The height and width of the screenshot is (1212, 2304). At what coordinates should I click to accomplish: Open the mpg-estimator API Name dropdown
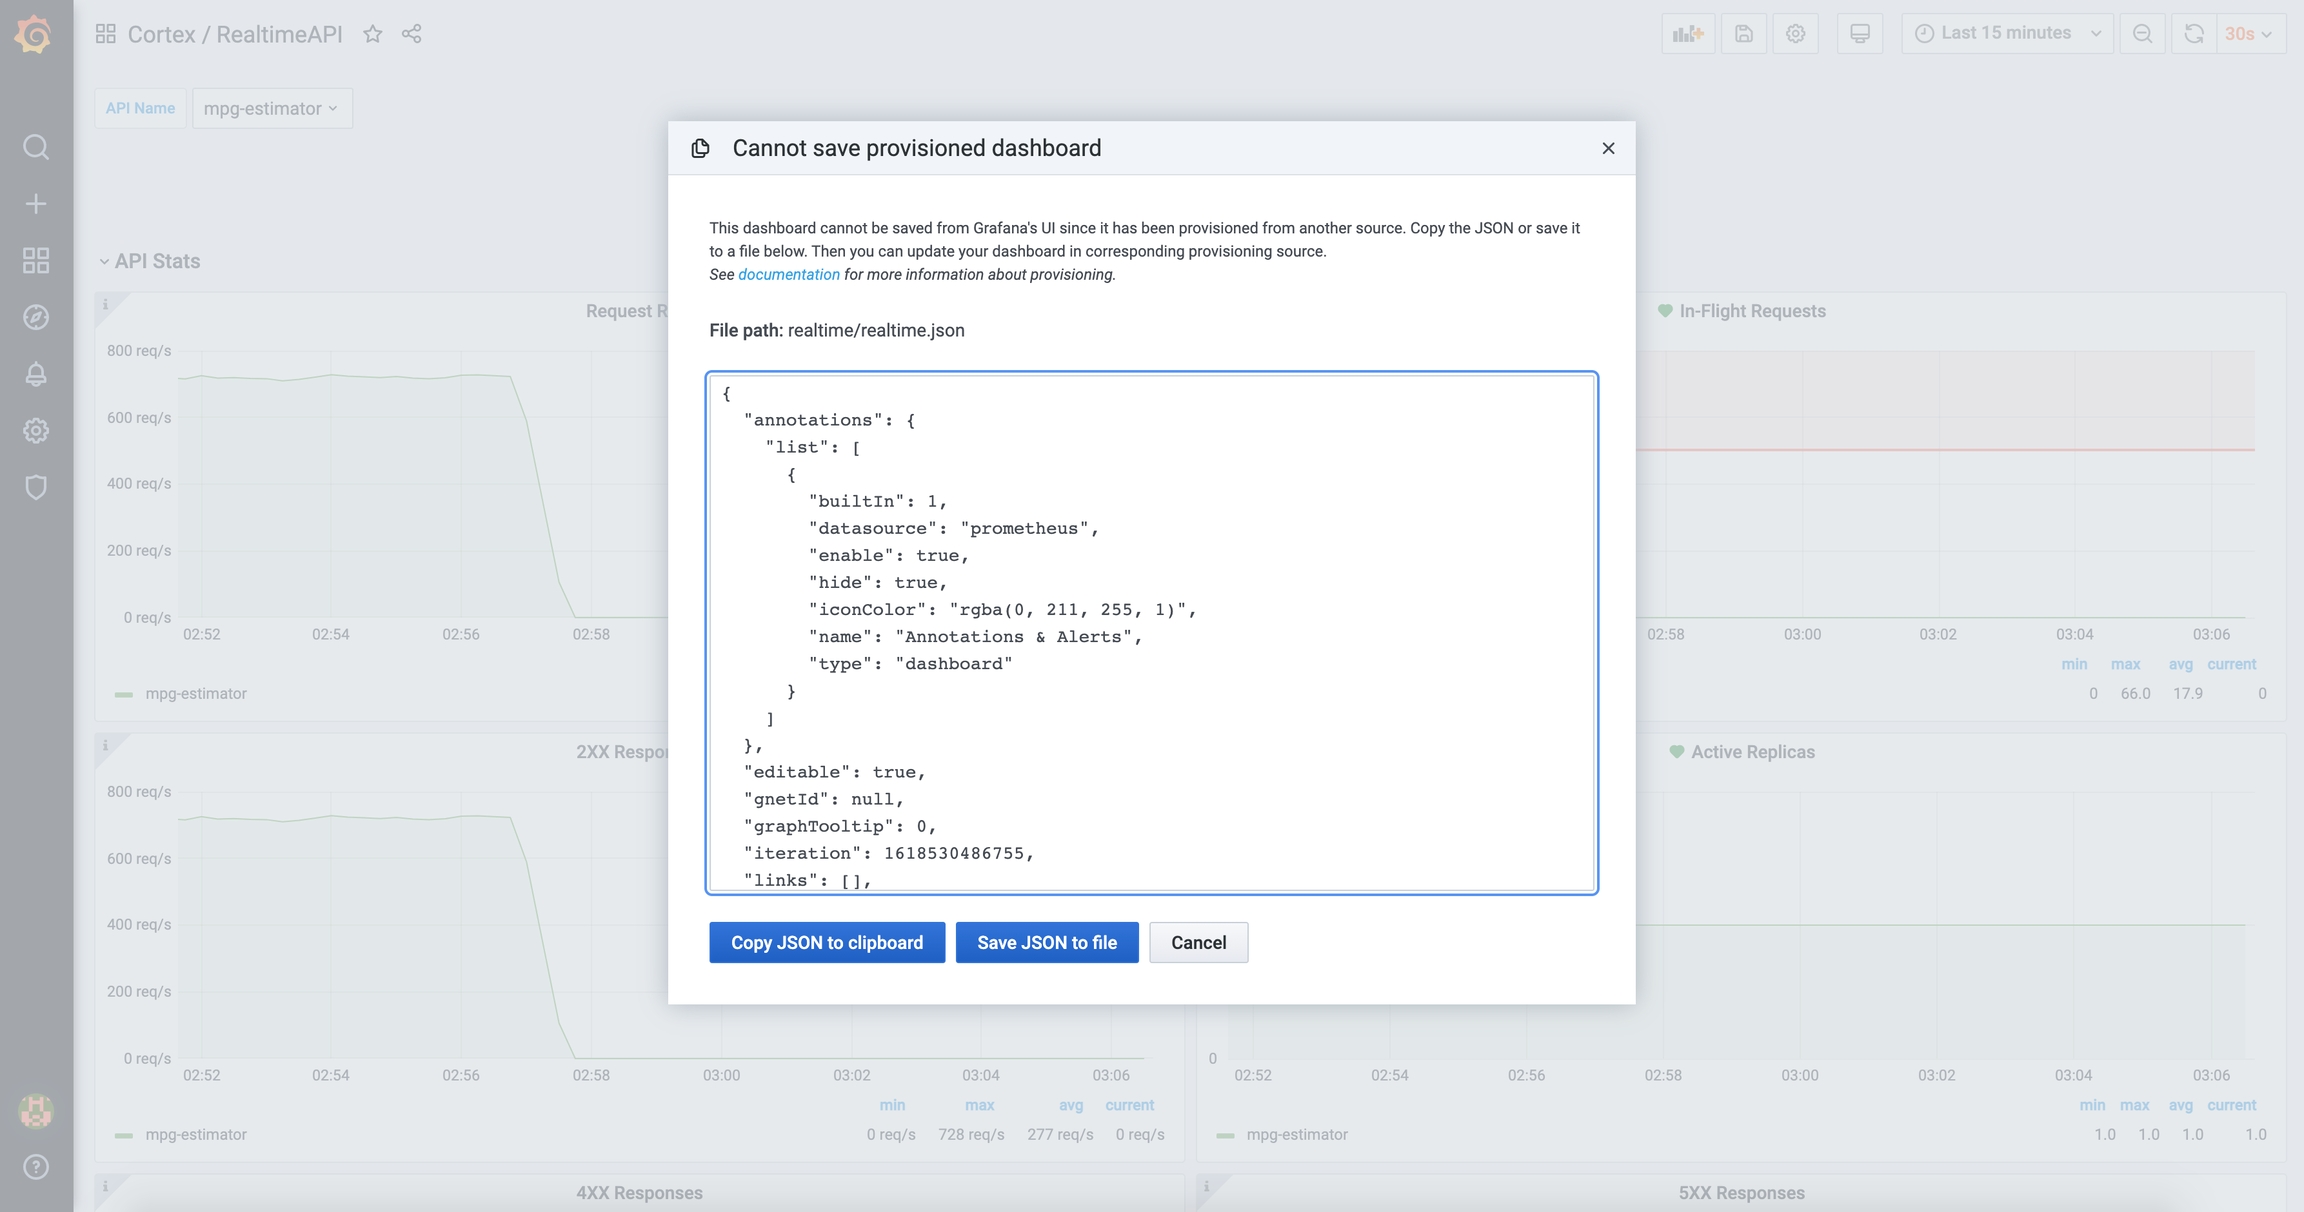pos(271,108)
